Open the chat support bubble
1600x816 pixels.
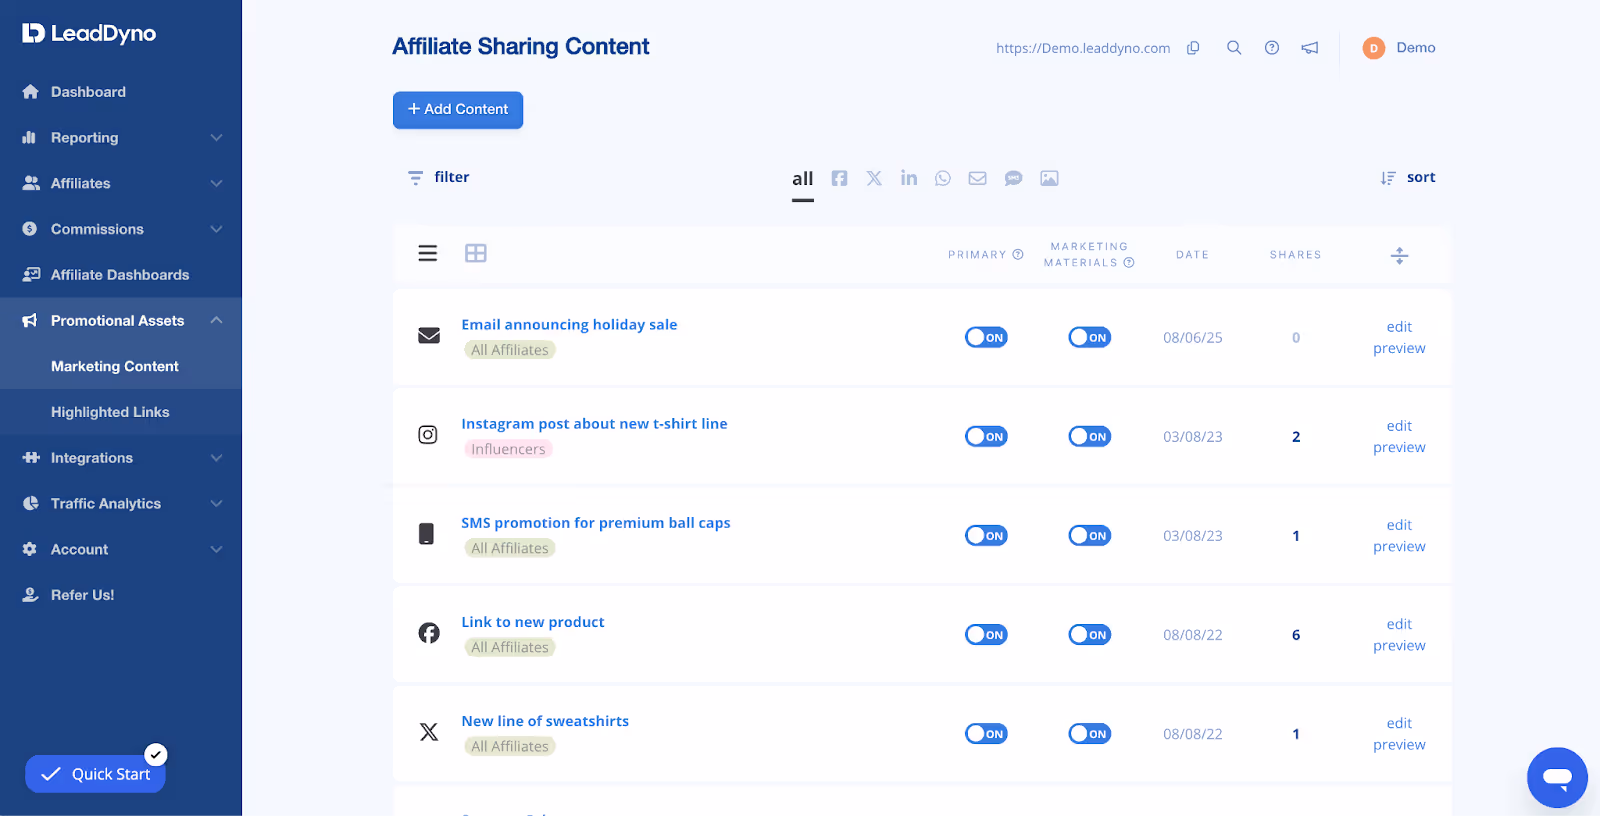pos(1557,777)
